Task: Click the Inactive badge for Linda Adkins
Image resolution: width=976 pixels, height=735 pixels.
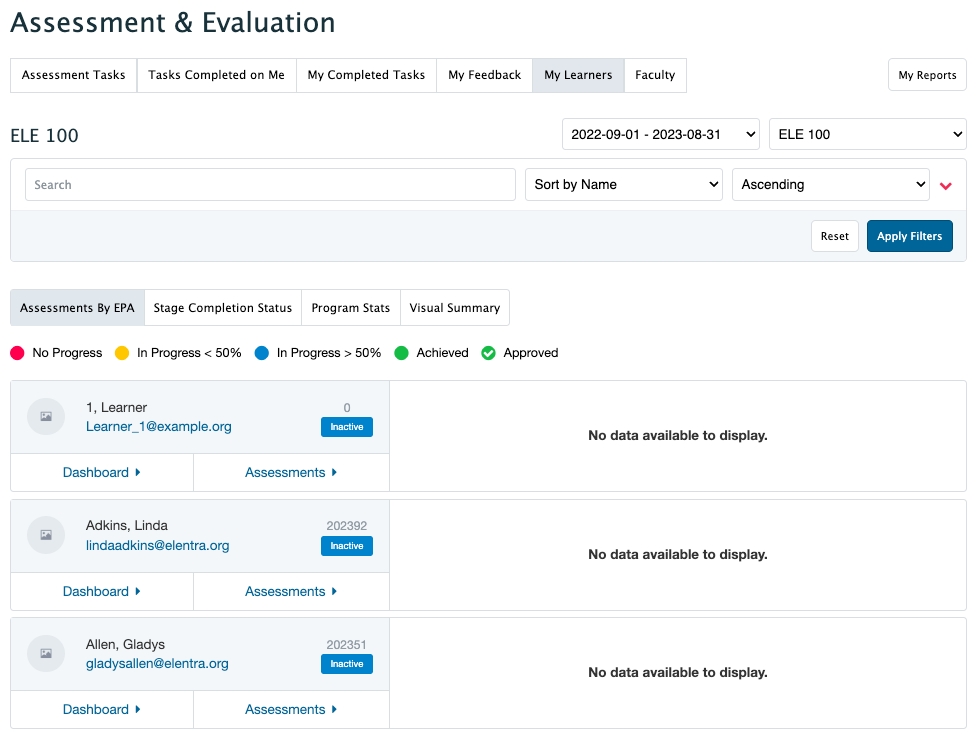Action: (347, 546)
